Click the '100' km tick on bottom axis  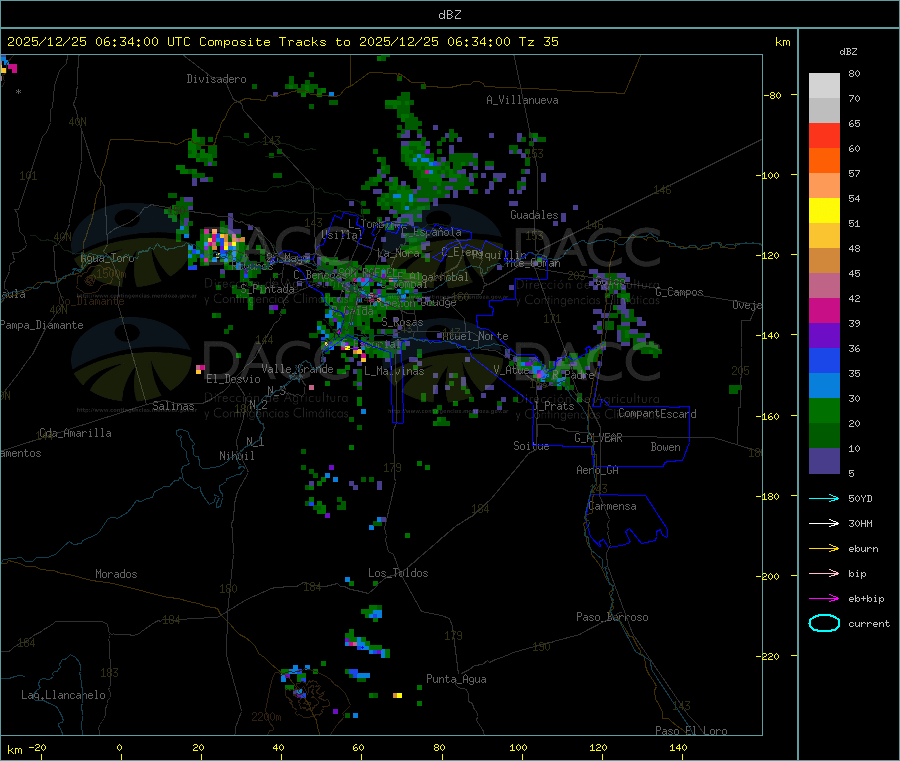(x=518, y=747)
